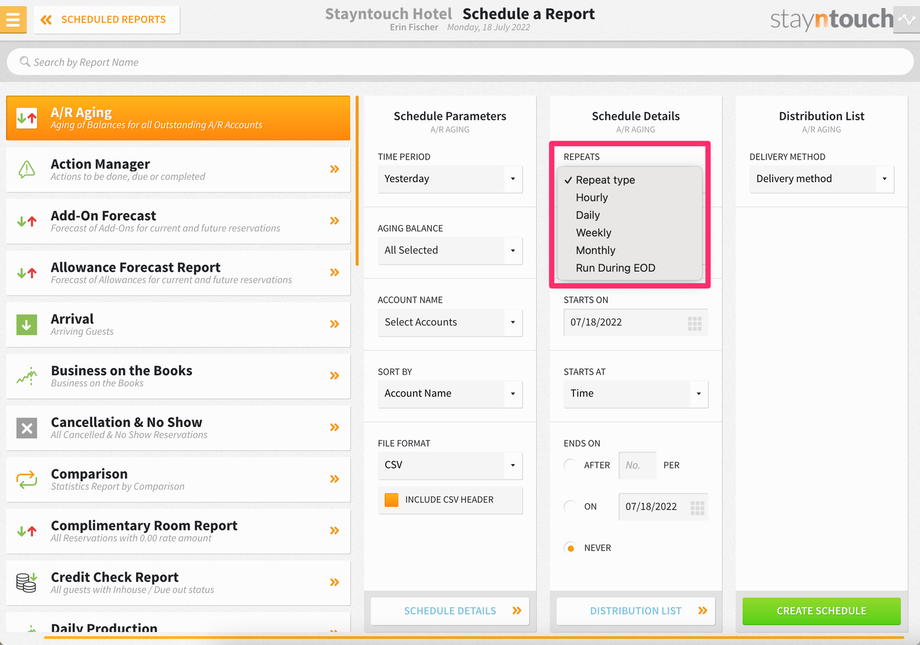Choose Monthly in the Repeats list
The image size is (920, 645).
(x=630, y=251)
